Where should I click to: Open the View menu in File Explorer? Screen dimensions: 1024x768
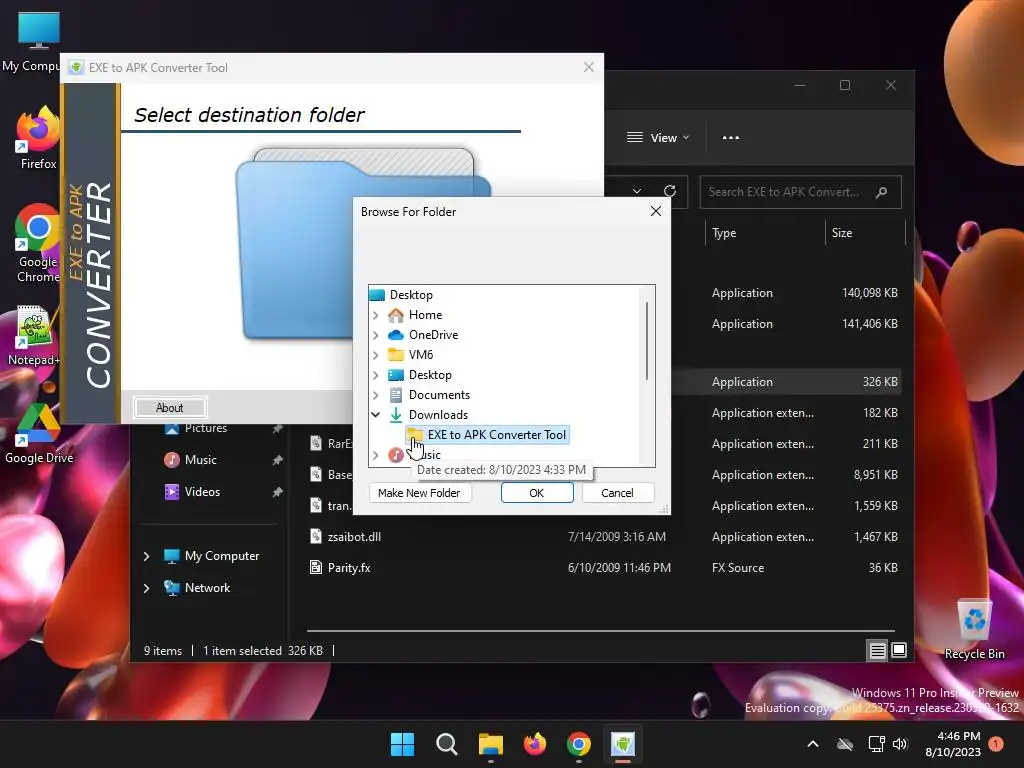pos(658,138)
